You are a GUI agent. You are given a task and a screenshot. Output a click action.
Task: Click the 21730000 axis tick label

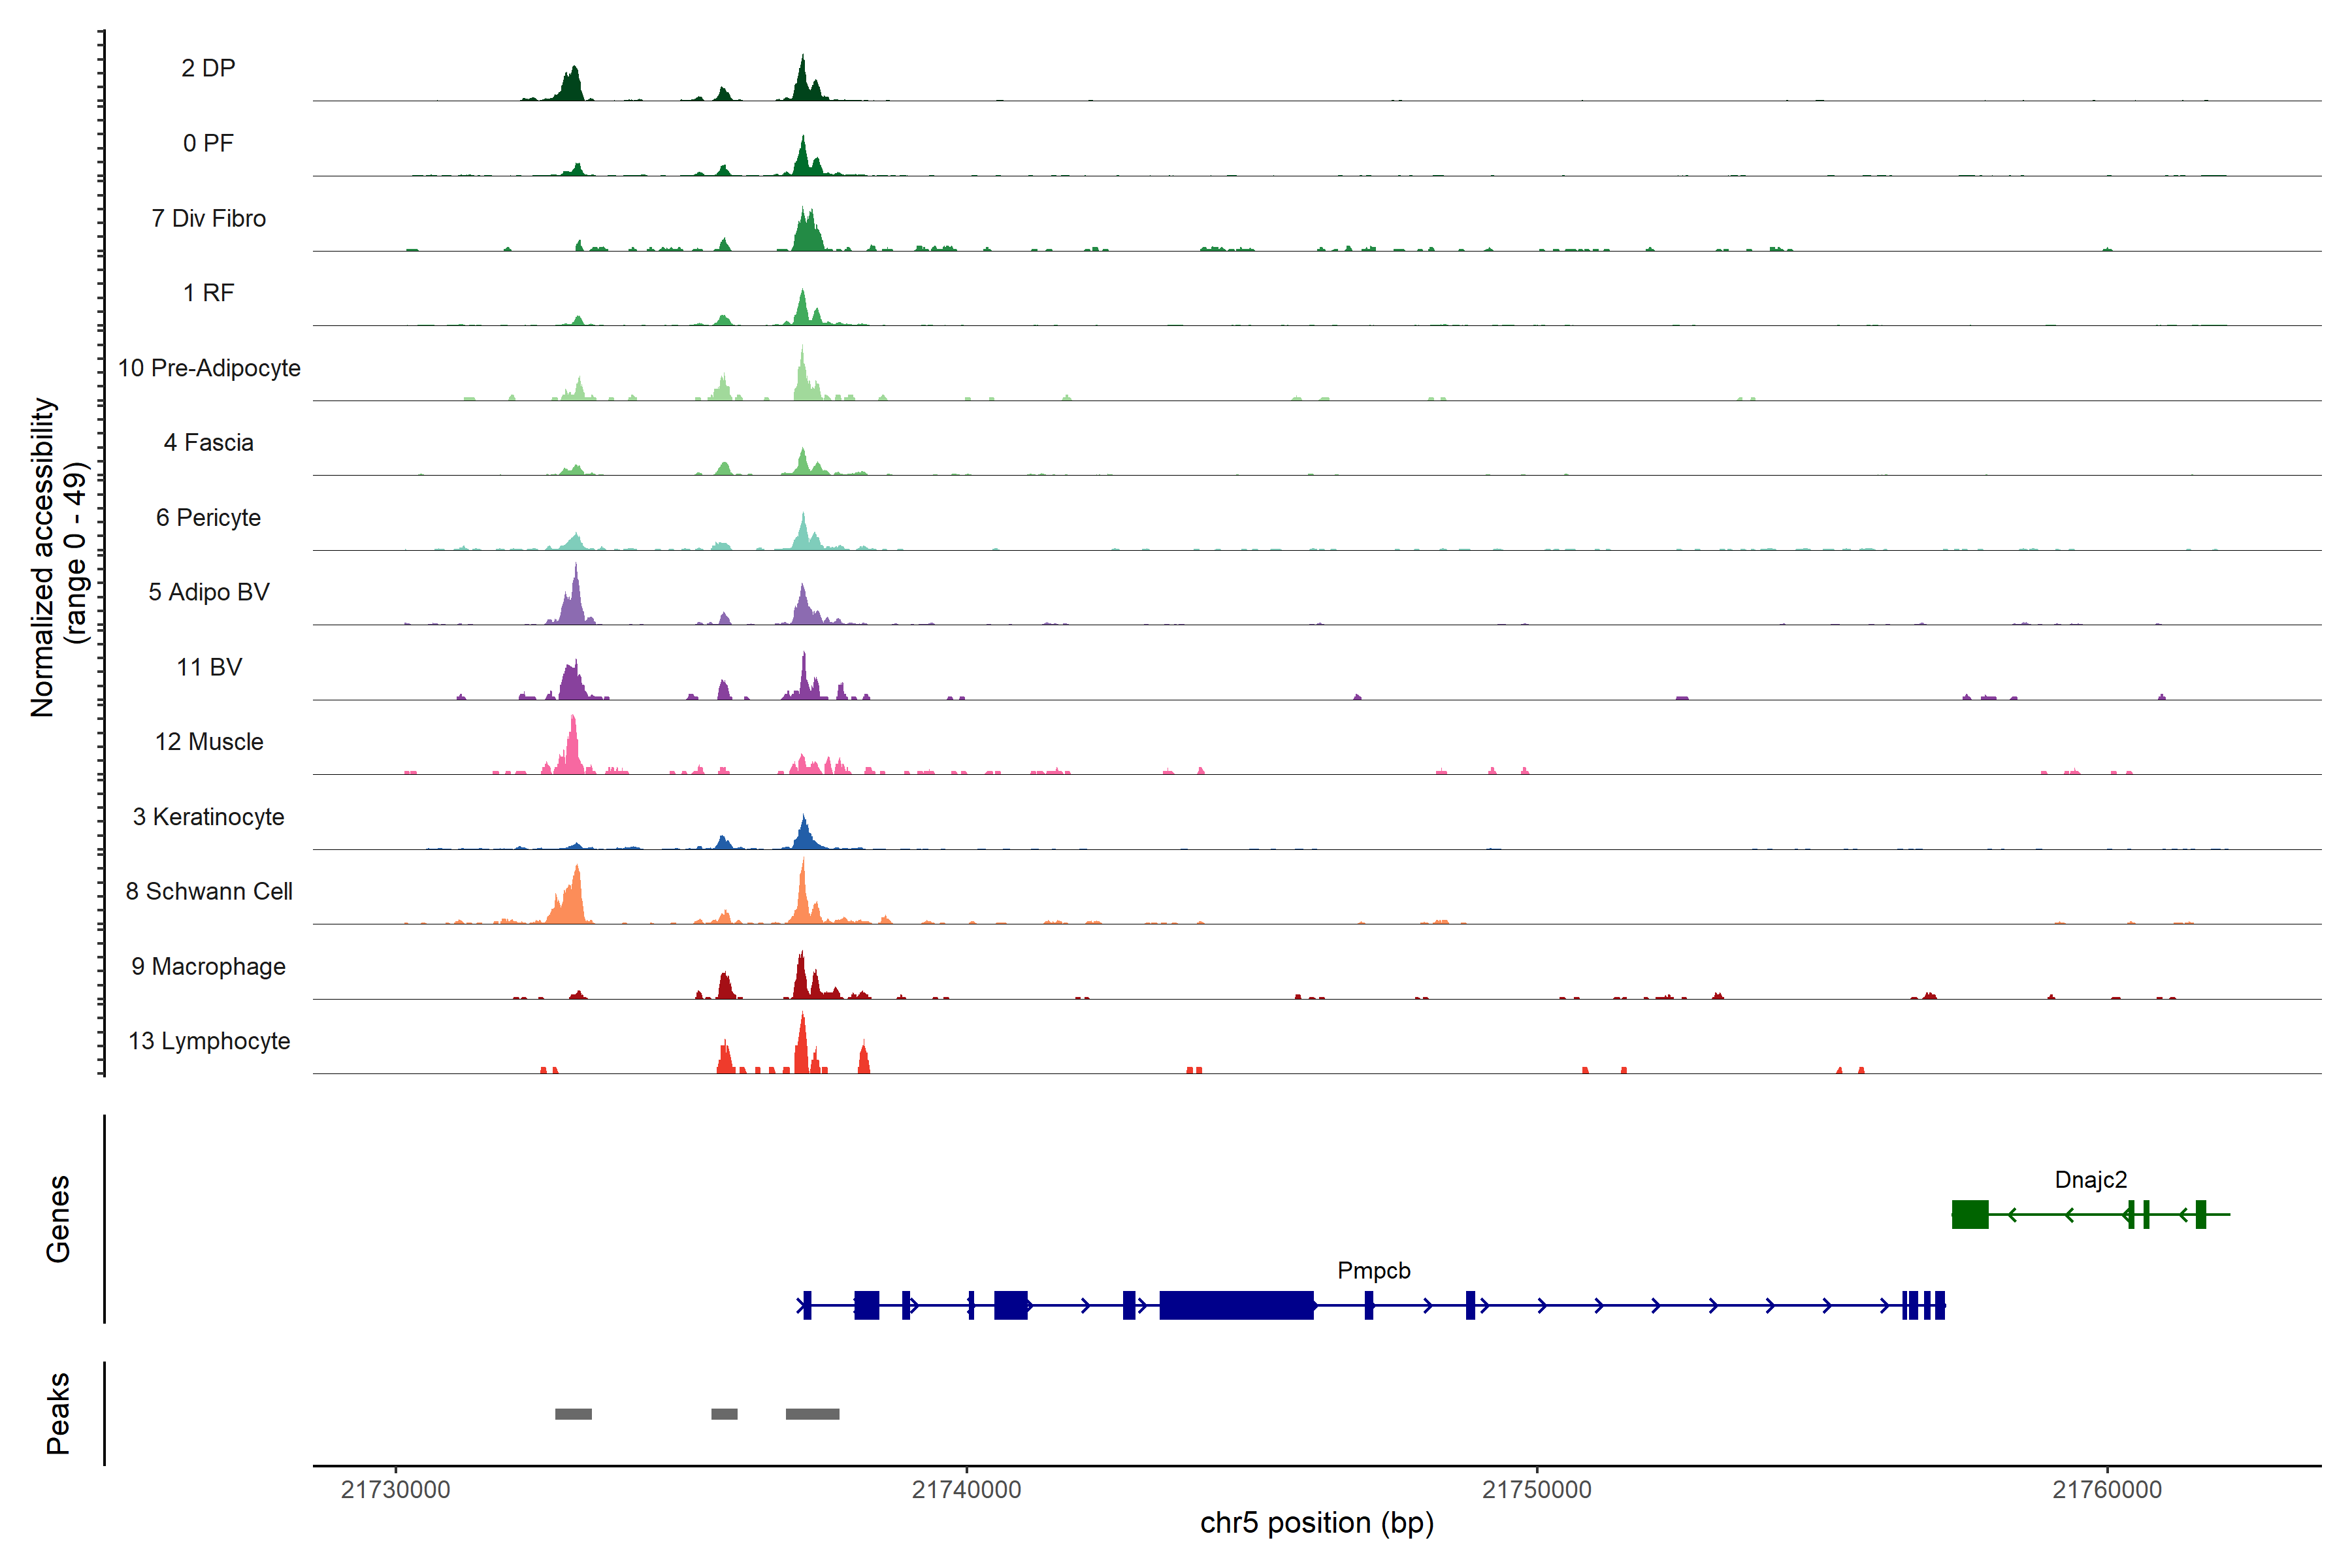click(x=395, y=1489)
